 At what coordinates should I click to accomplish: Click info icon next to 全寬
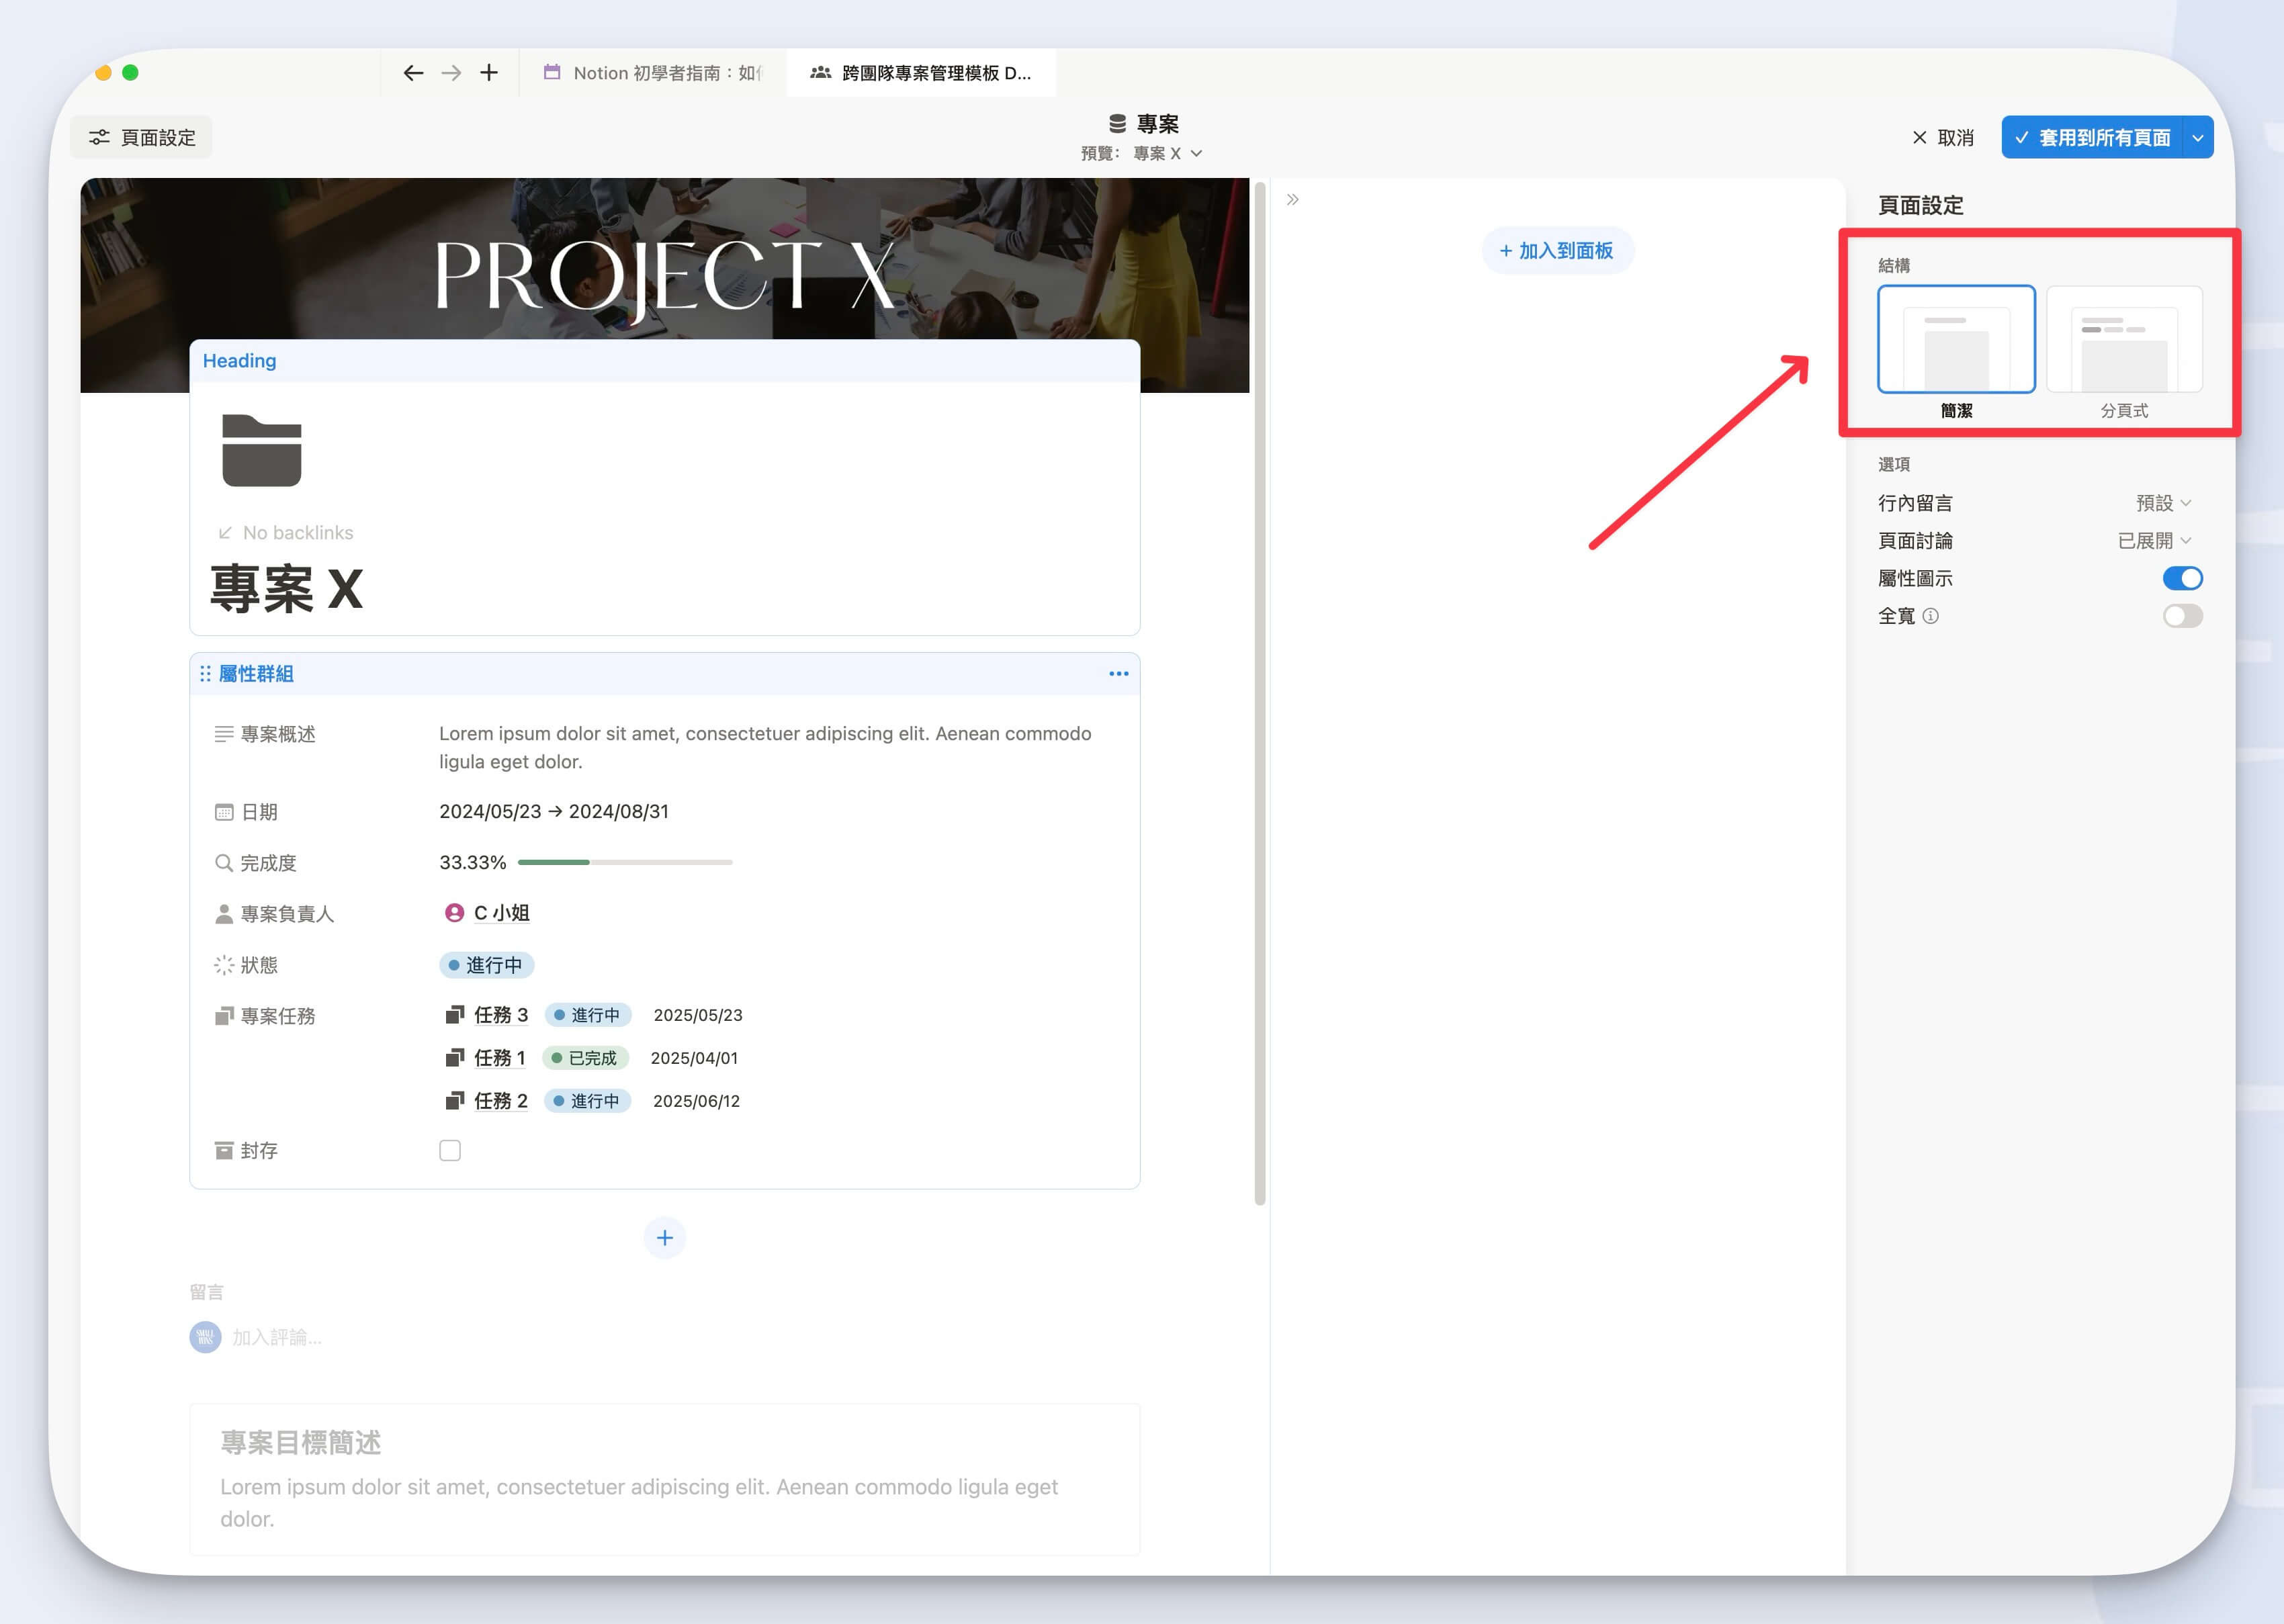[1931, 616]
